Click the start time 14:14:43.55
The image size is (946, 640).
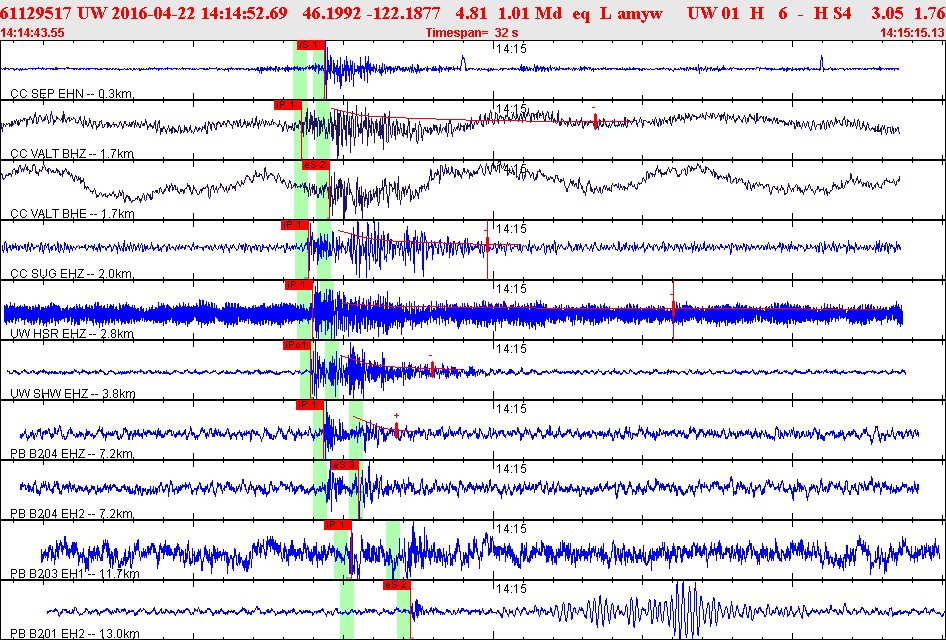click(x=33, y=33)
